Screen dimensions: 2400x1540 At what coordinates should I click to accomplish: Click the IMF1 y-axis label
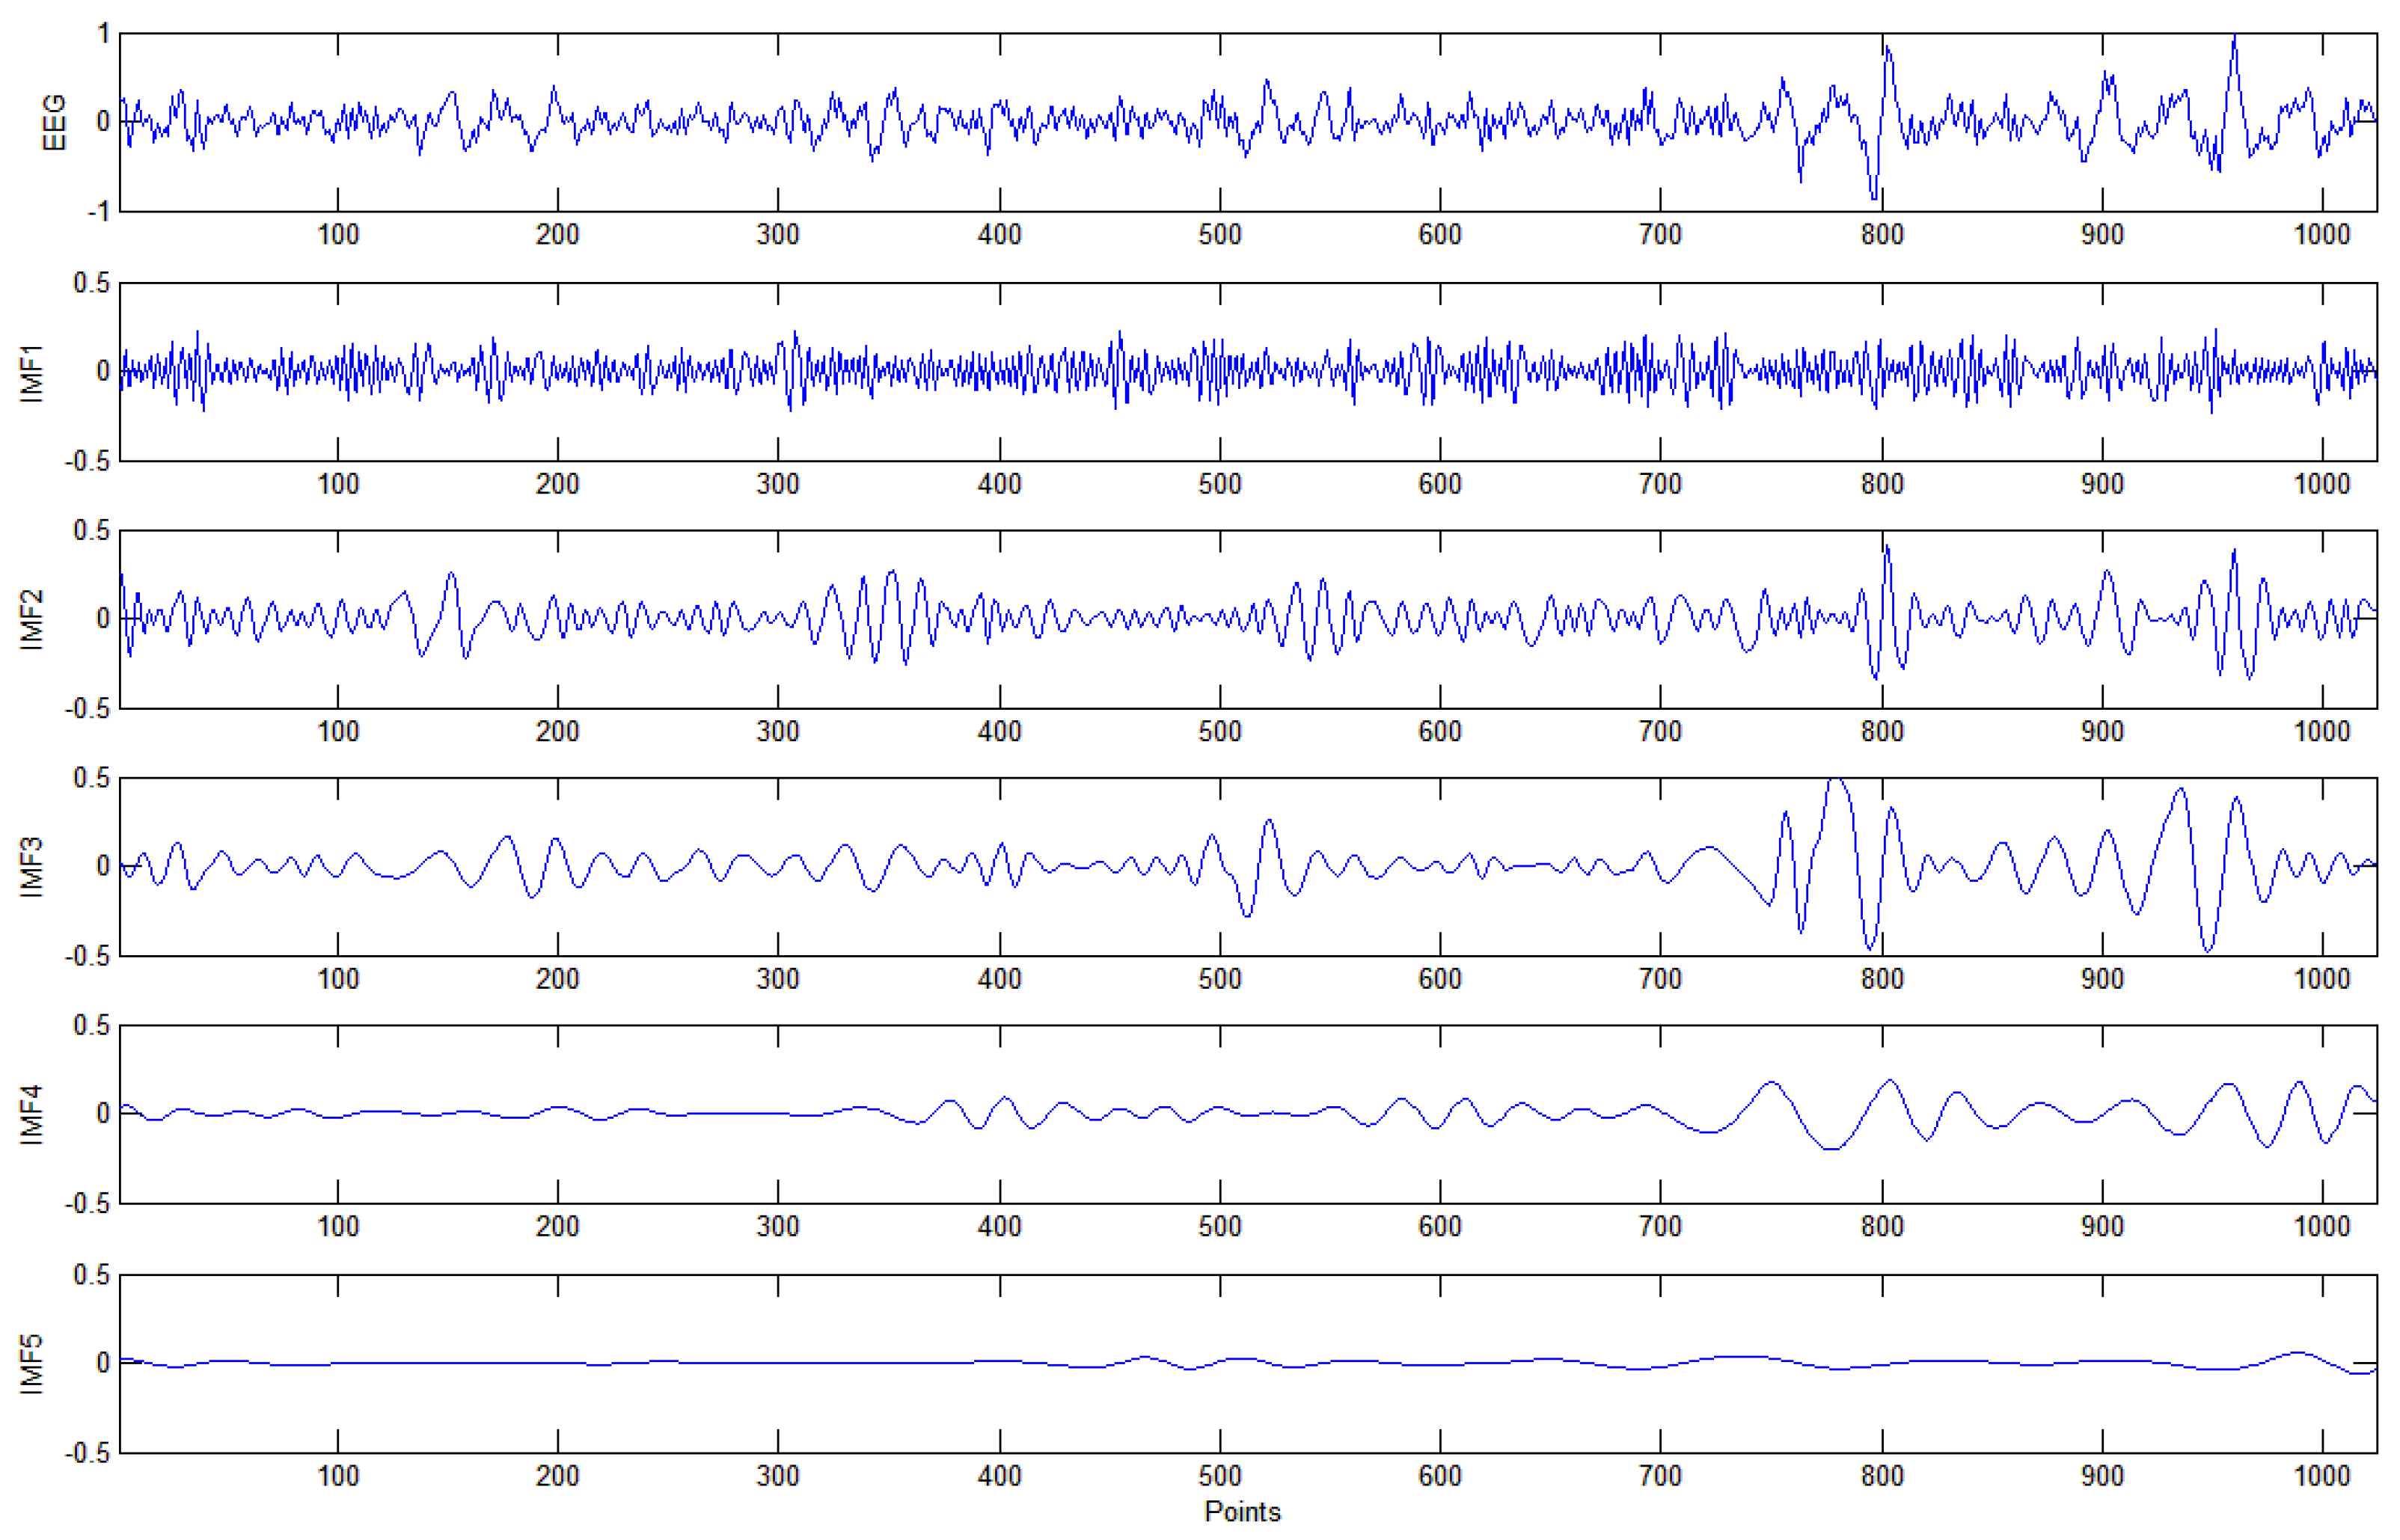pos(32,372)
